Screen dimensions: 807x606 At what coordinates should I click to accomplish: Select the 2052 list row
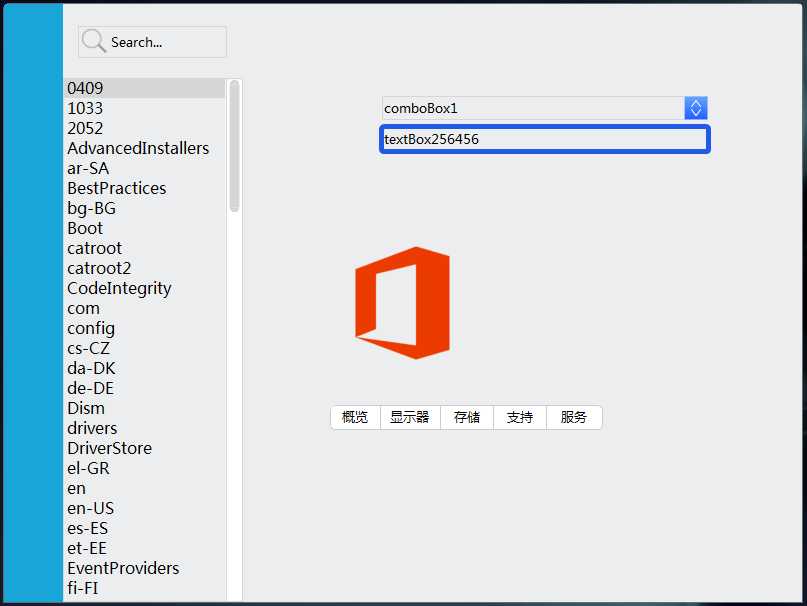145,128
